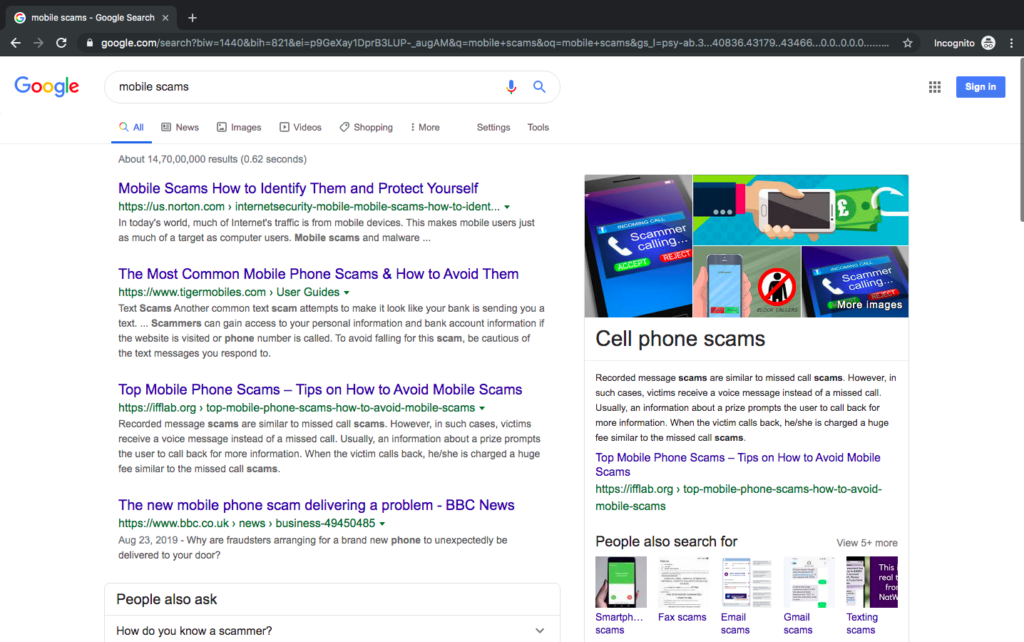1024x642 pixels.
Task: Open search Tools
Action: click(x=538, y=127)
